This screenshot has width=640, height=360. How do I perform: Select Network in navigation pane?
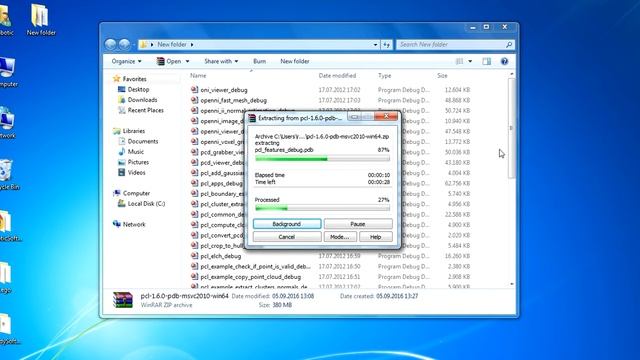[x=134, y=224]
